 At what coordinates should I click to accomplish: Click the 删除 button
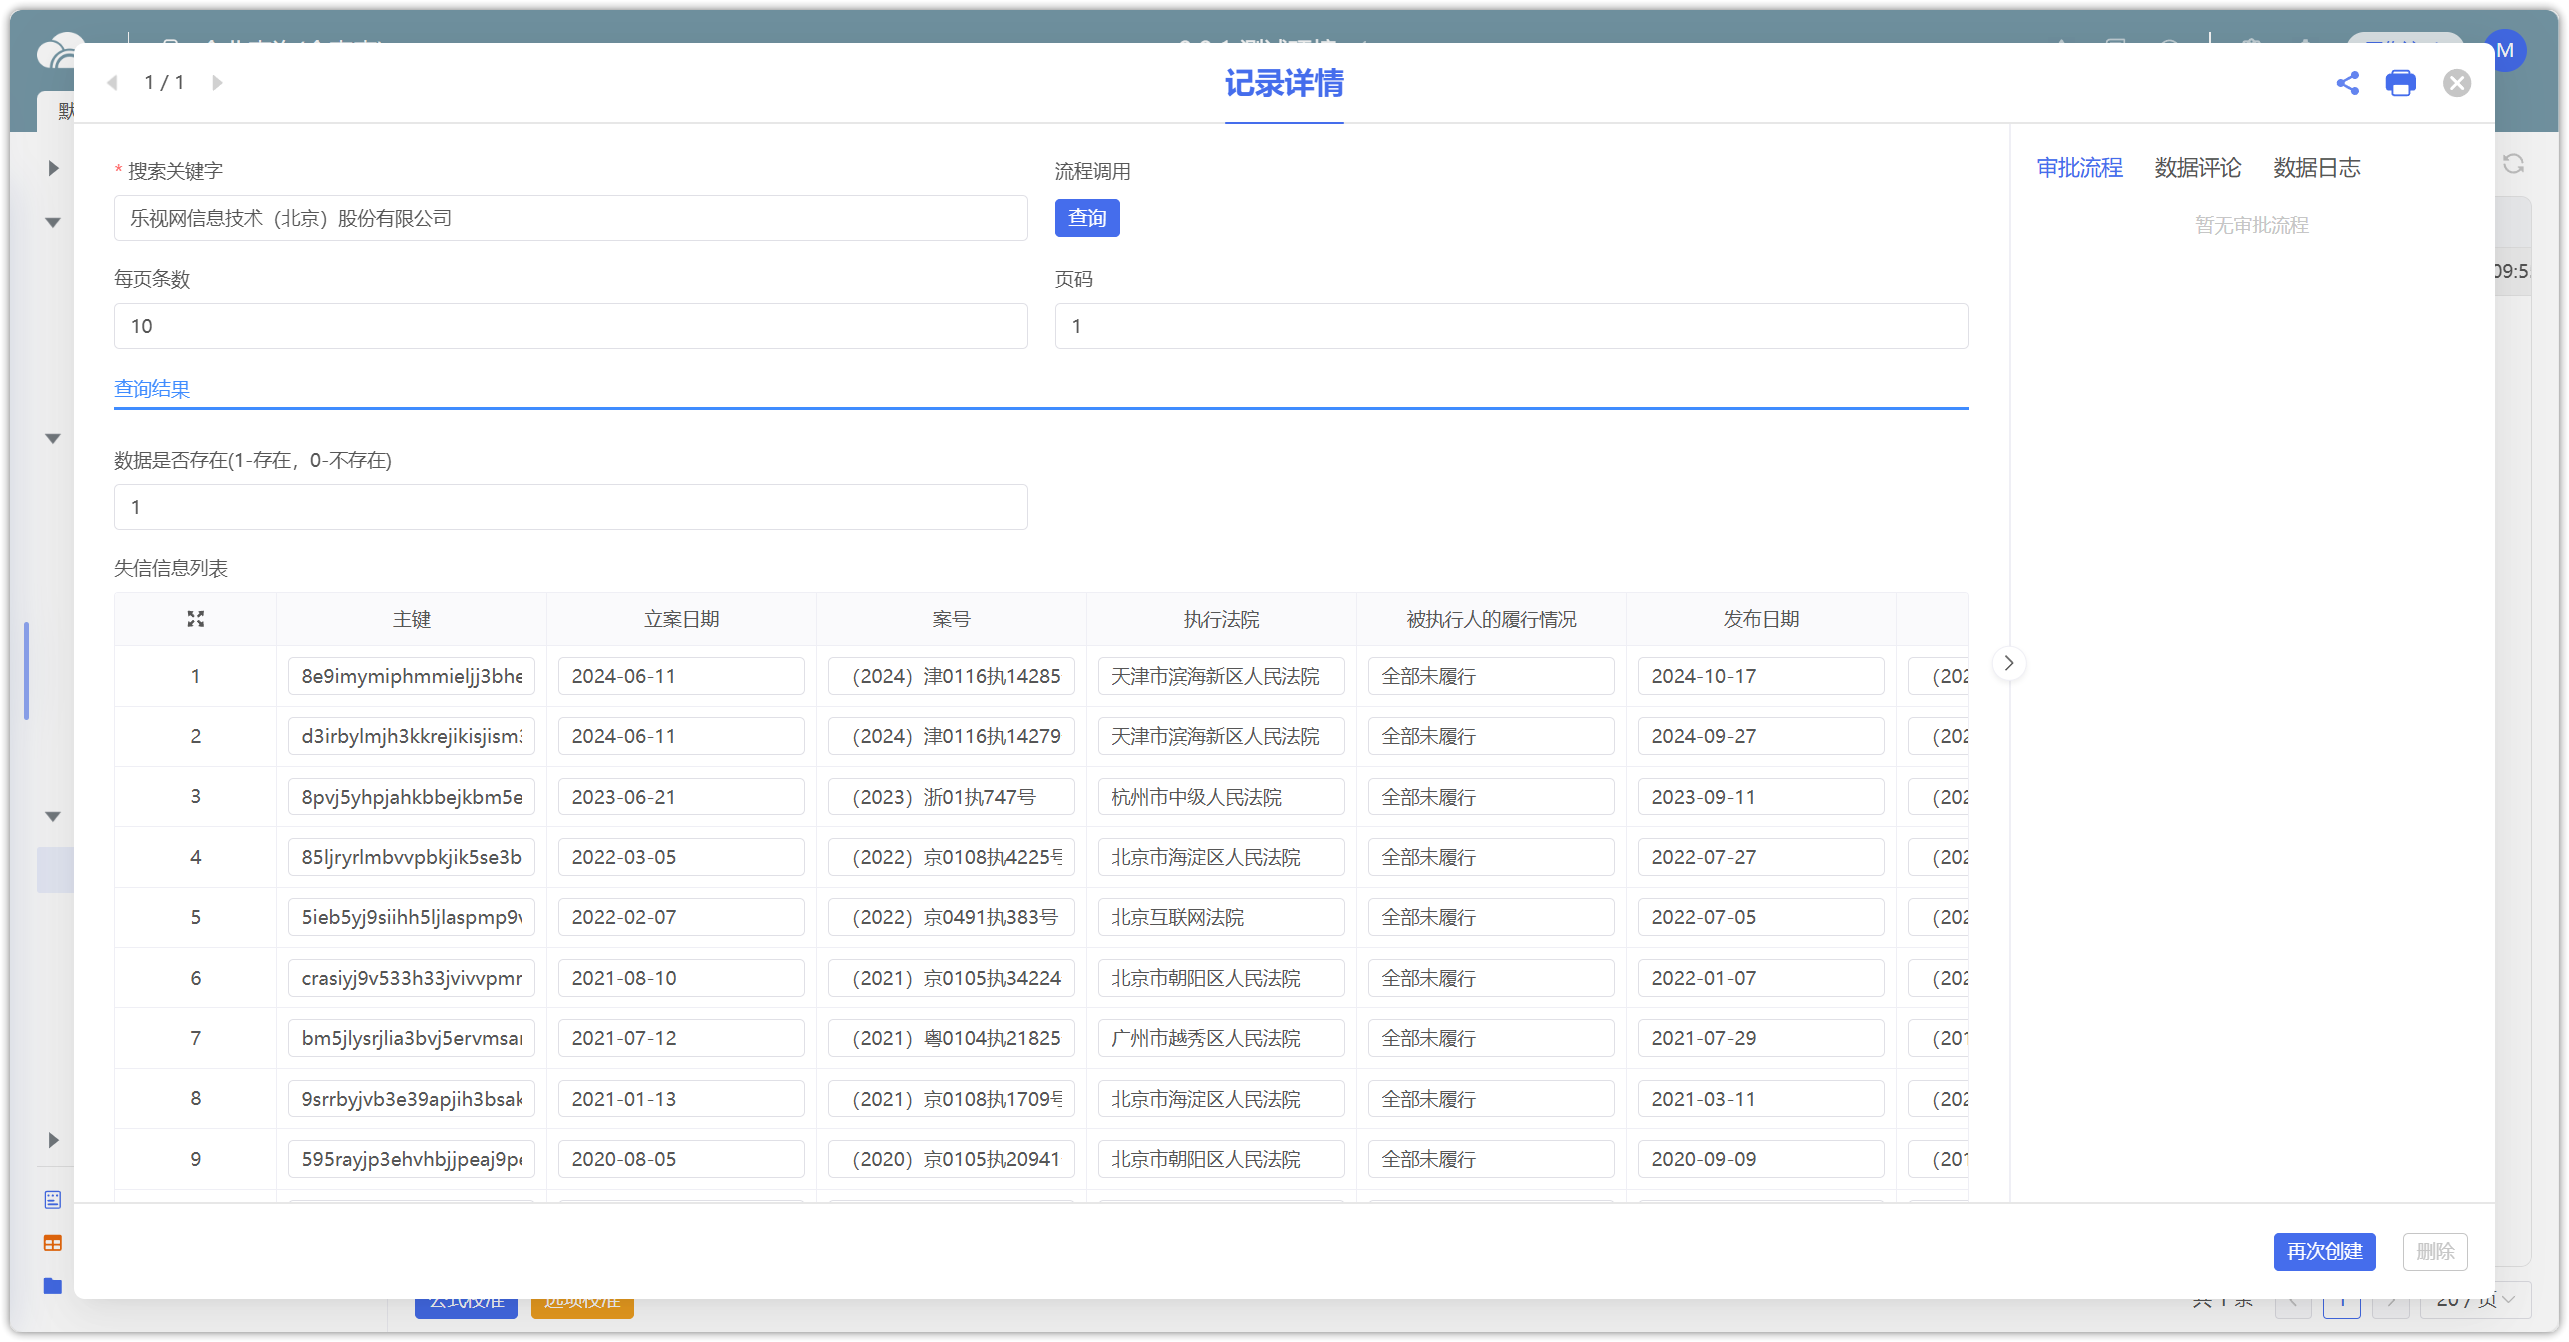coord(2434,1251)
